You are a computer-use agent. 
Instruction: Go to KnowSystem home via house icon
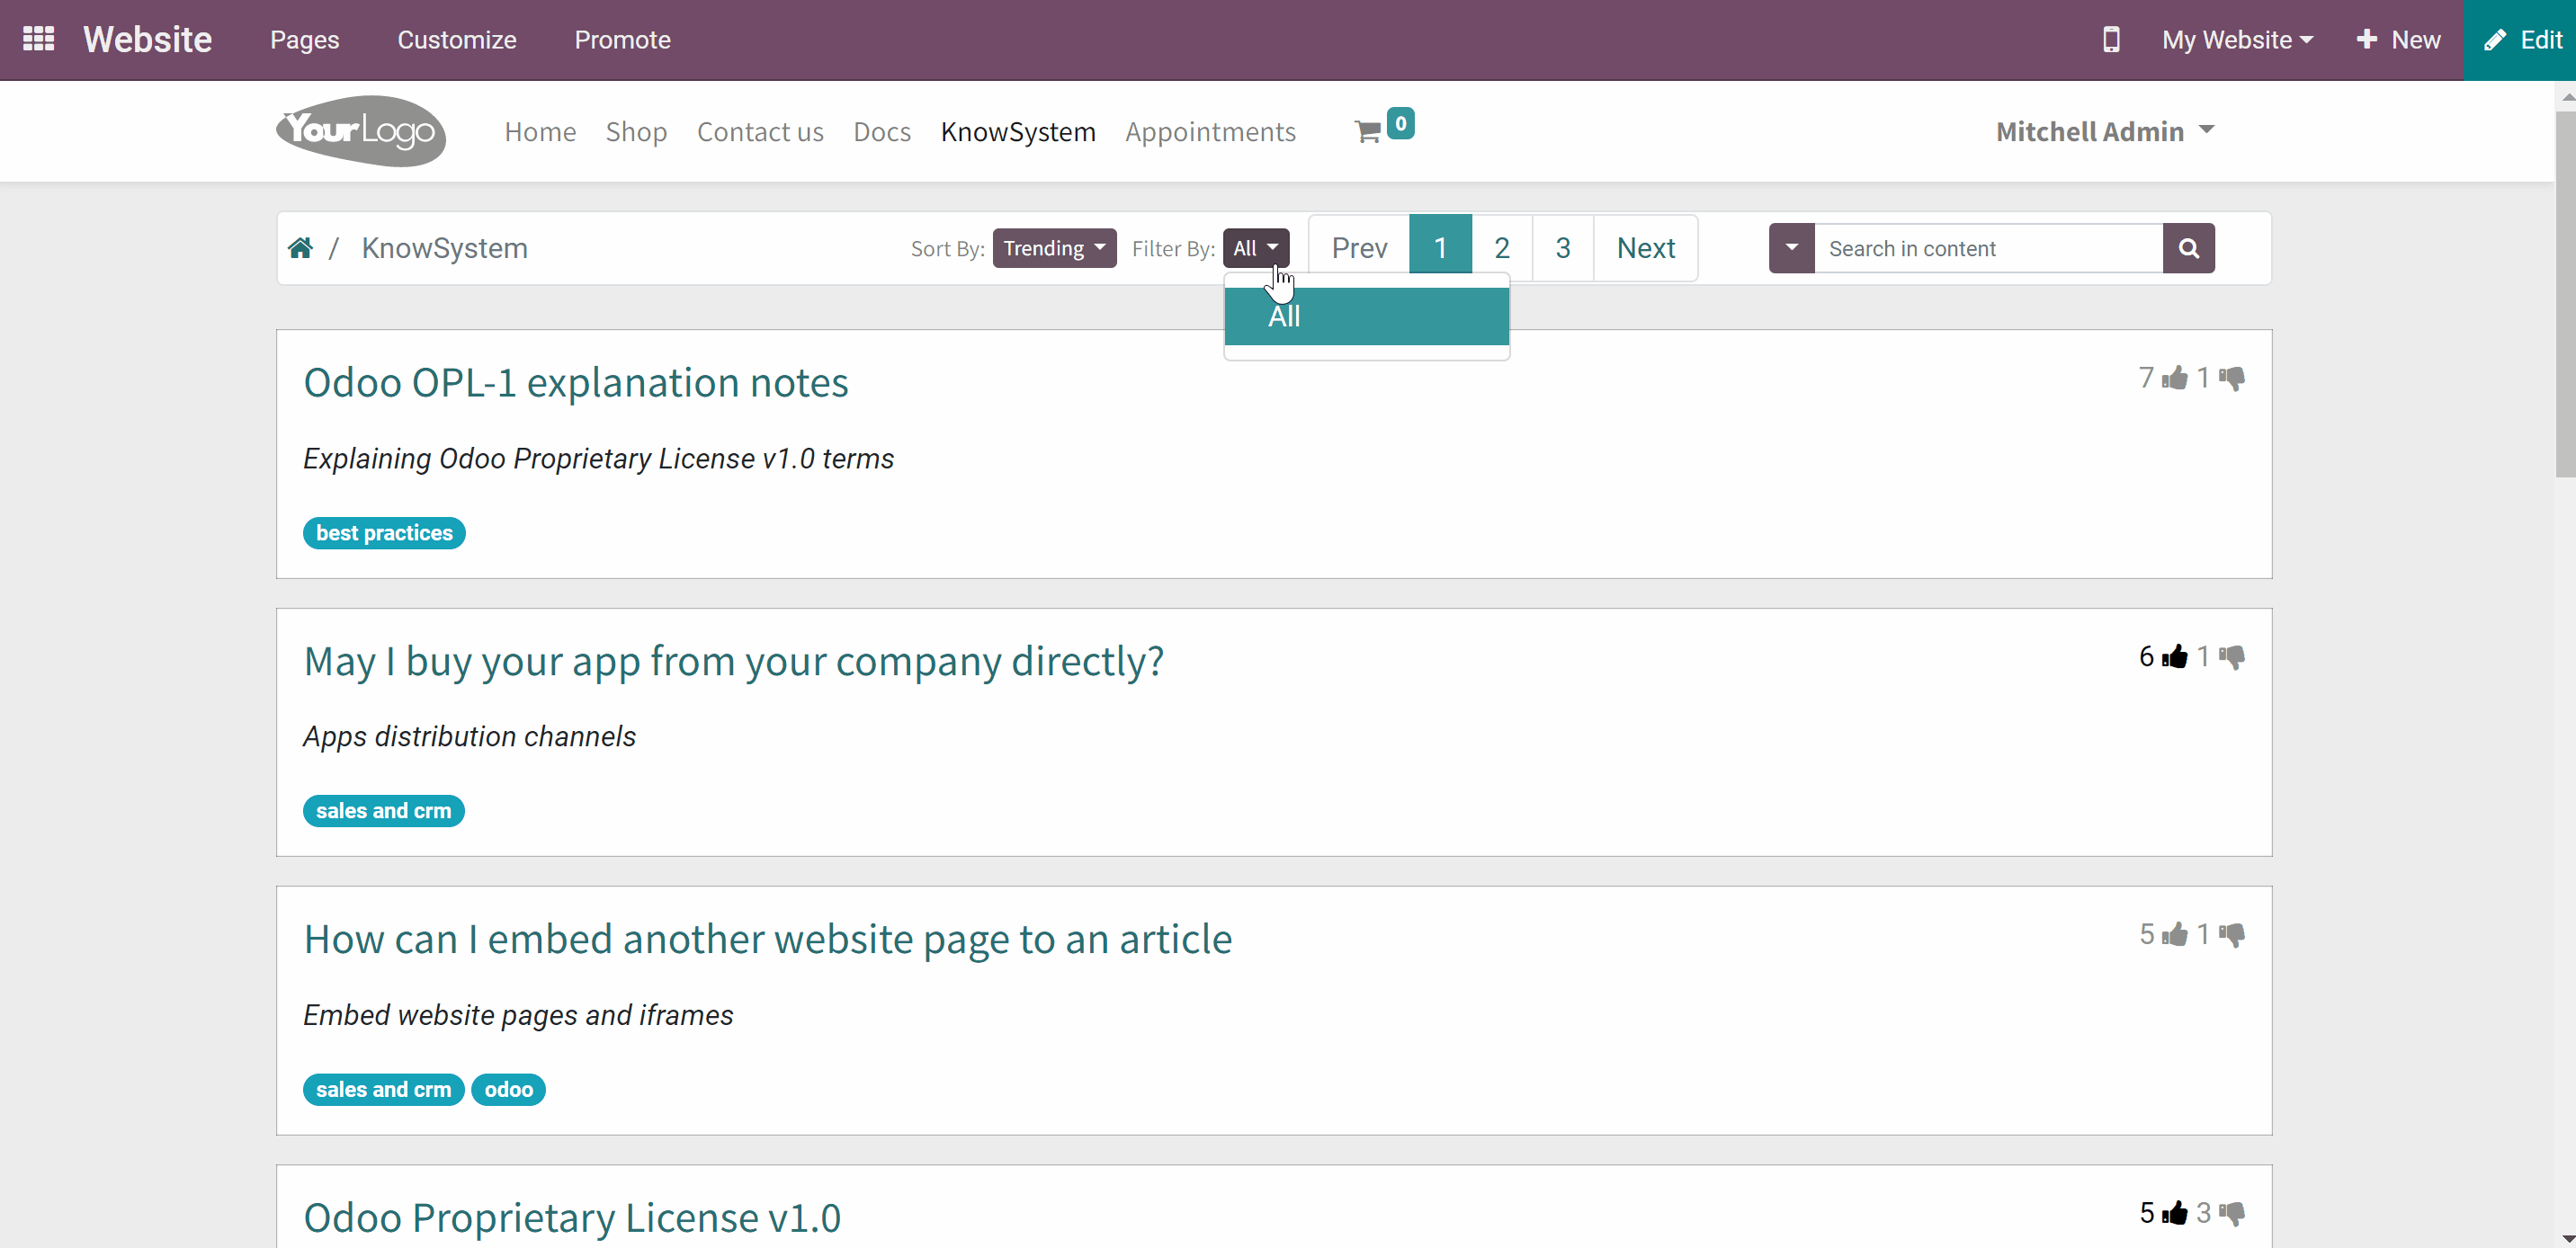(x=300, y=248)
